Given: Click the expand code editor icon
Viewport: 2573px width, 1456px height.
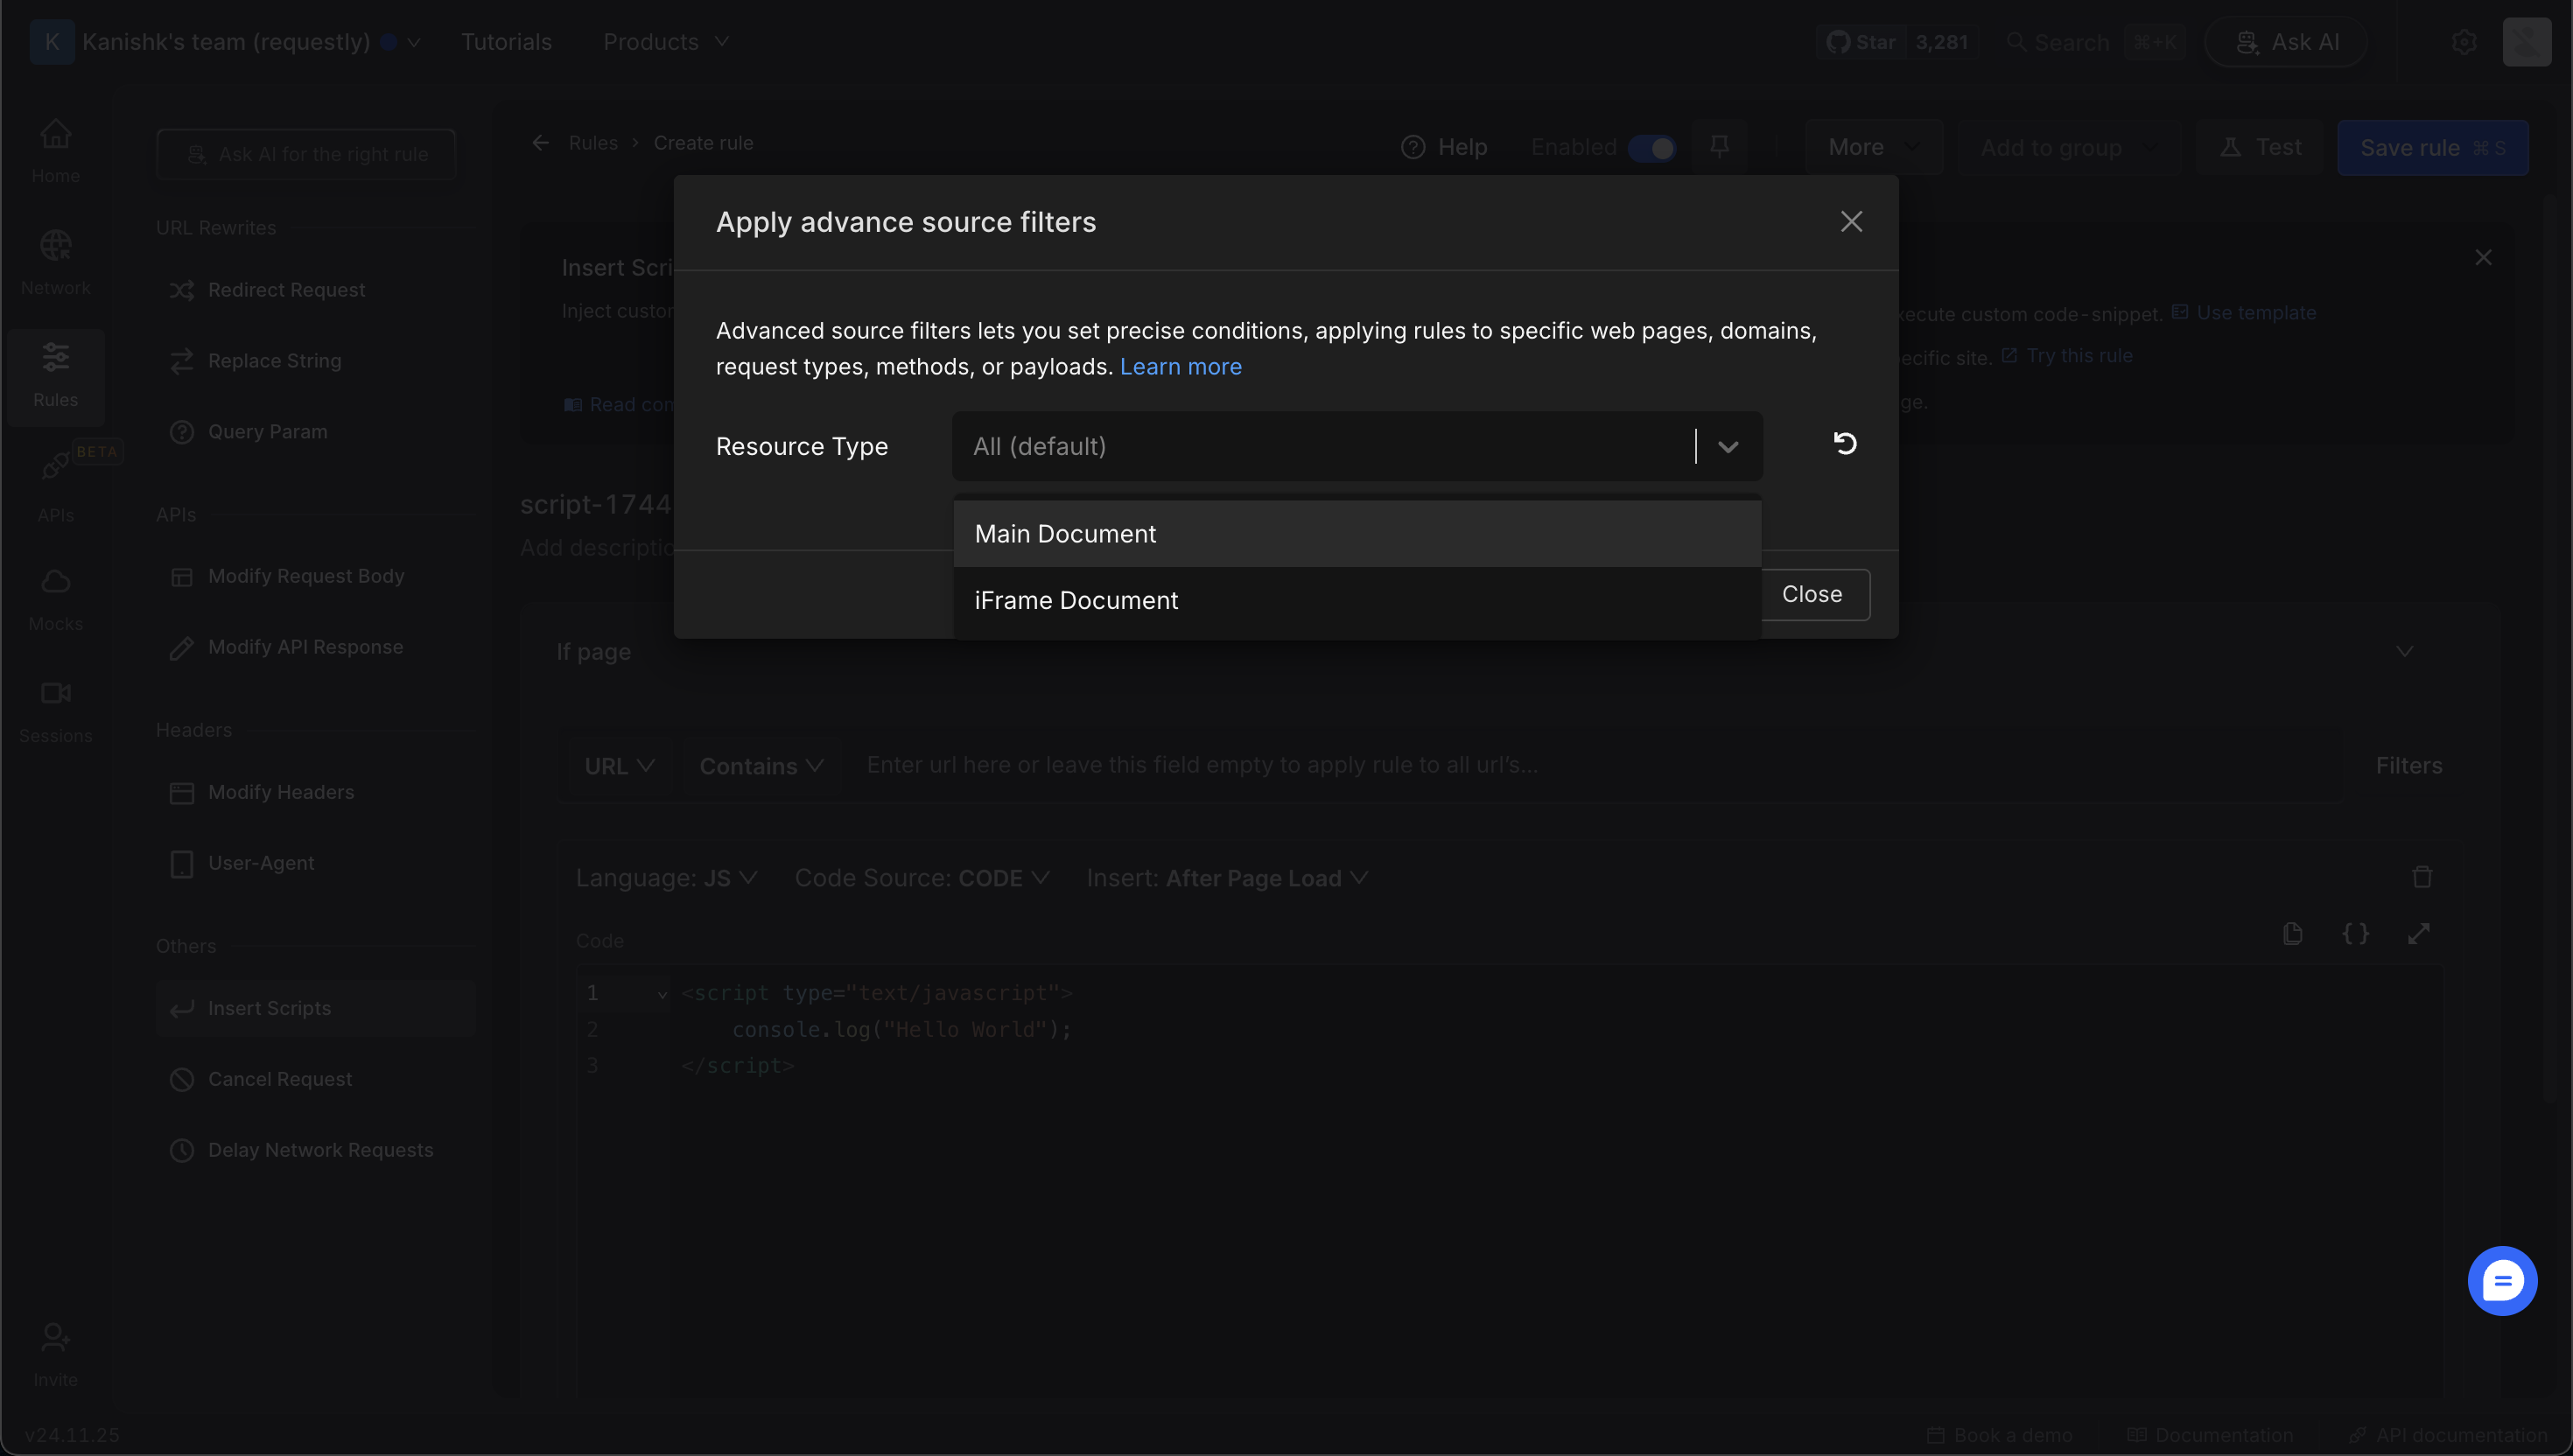Looking at the screenshot, I should tap(2418, 934).
